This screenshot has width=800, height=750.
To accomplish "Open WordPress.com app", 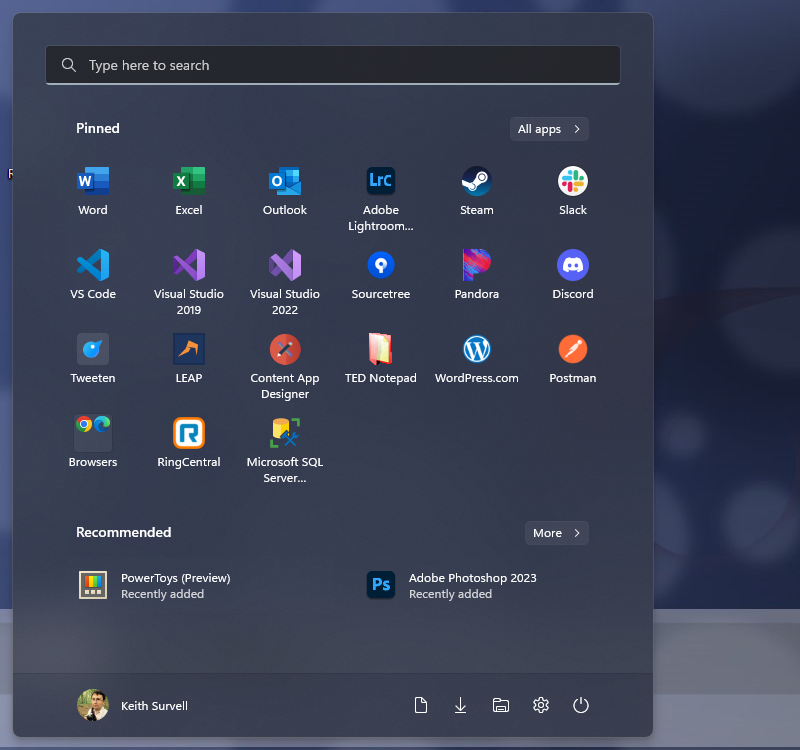I will point(477,360).
